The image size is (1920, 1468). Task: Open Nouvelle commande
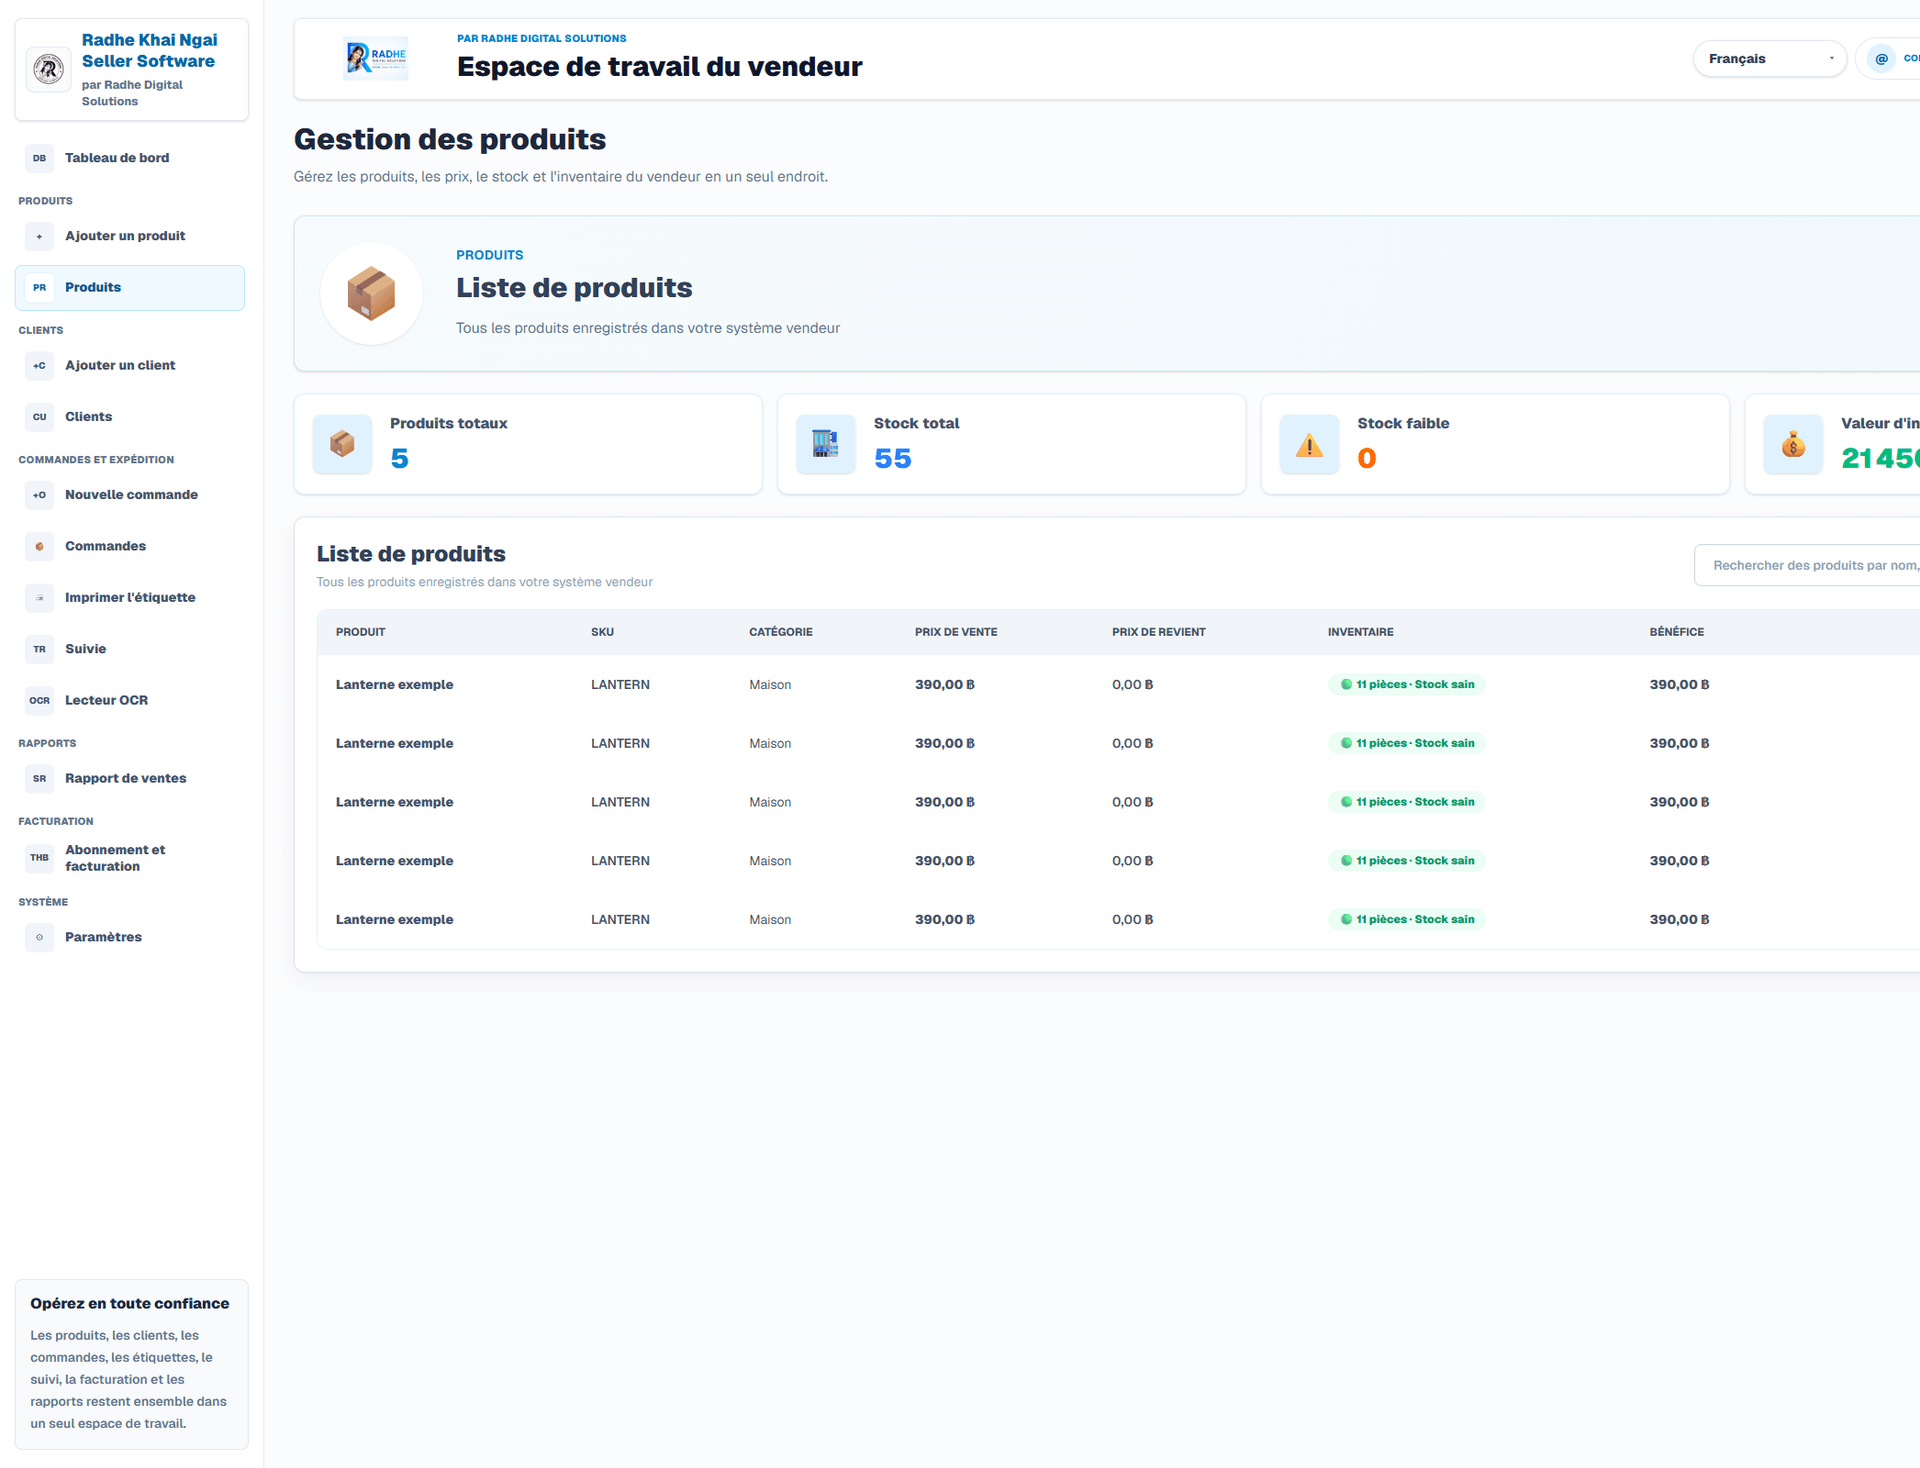coord(130,495)
